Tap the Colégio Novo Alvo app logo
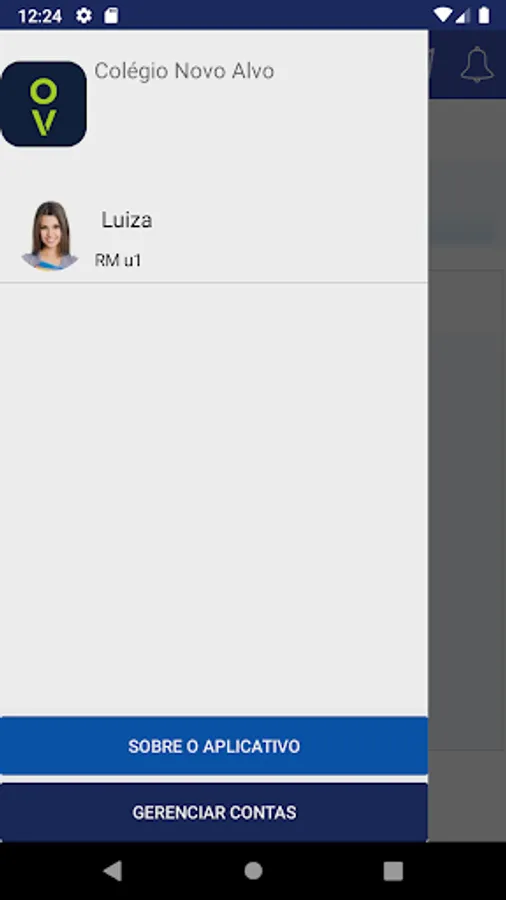Viewport: 506px width, 900px height. point(44,104)
